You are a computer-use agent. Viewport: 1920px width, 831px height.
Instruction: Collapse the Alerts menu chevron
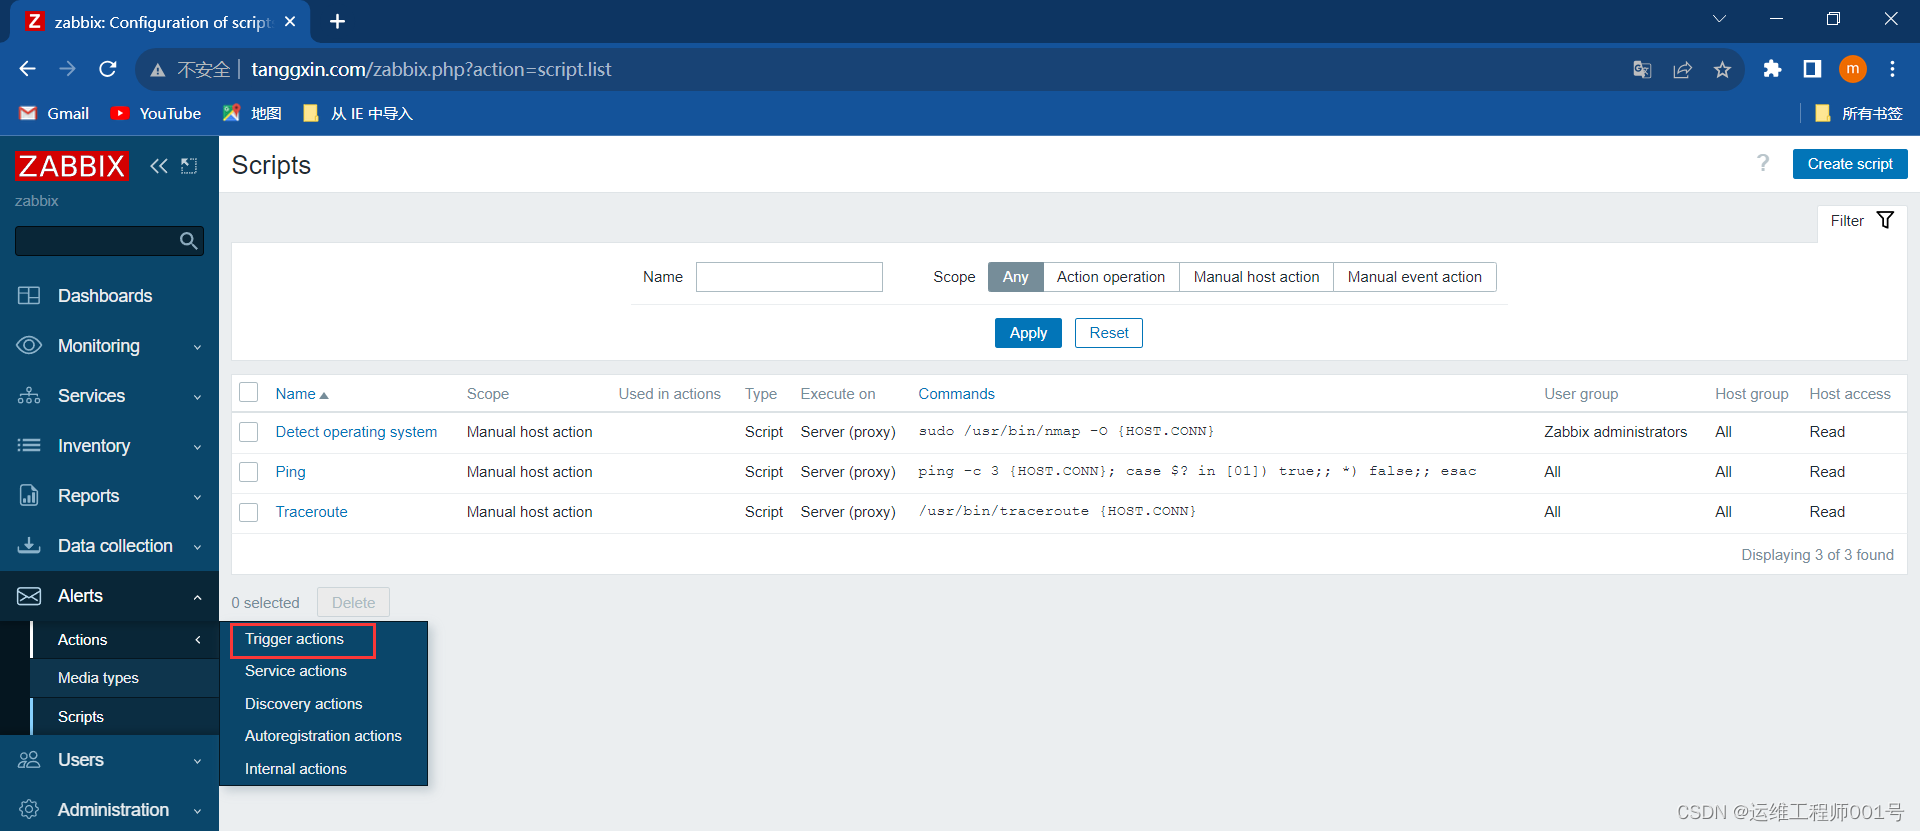197,597
